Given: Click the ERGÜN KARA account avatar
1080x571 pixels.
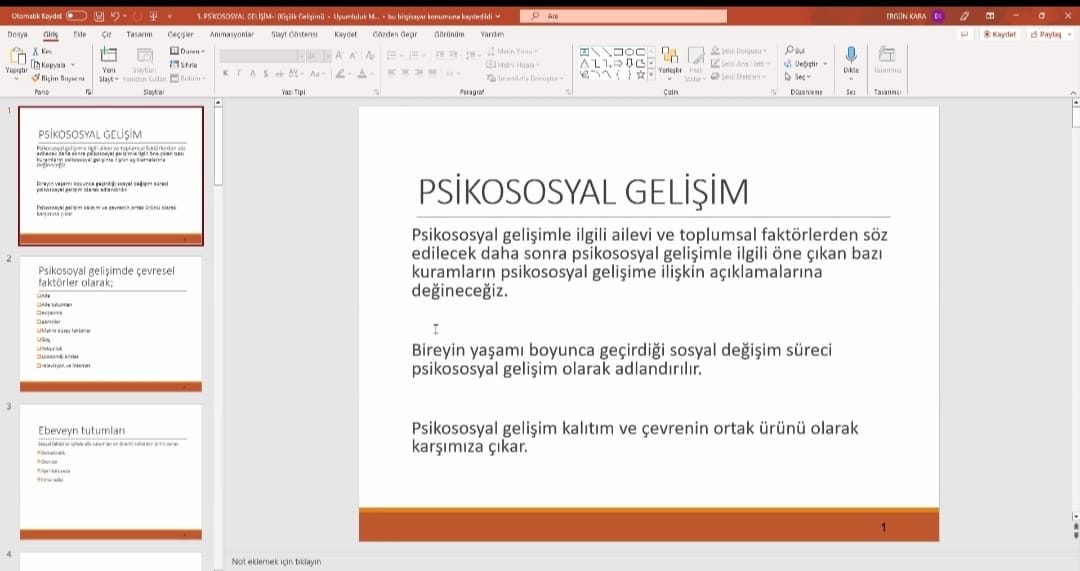Looking at the screenshot, I should [938, 15].
